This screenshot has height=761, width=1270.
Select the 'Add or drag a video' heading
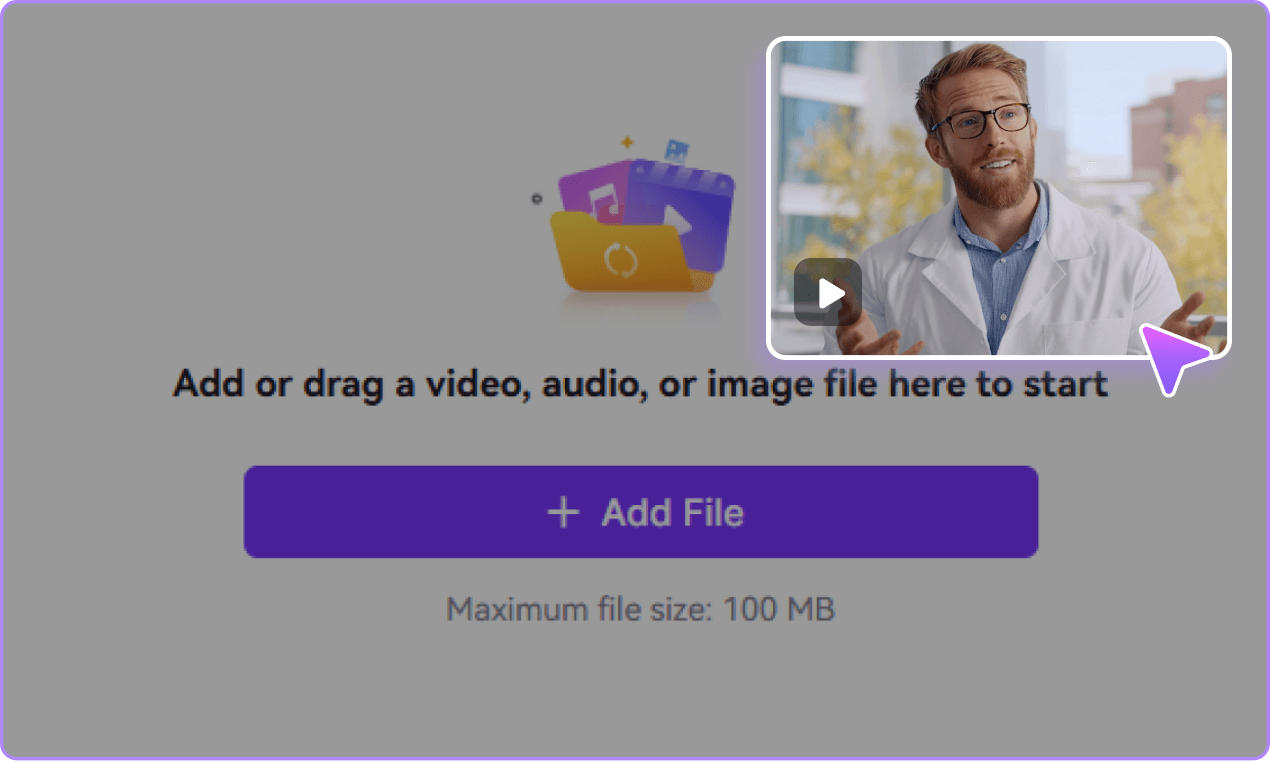point(642,383)
